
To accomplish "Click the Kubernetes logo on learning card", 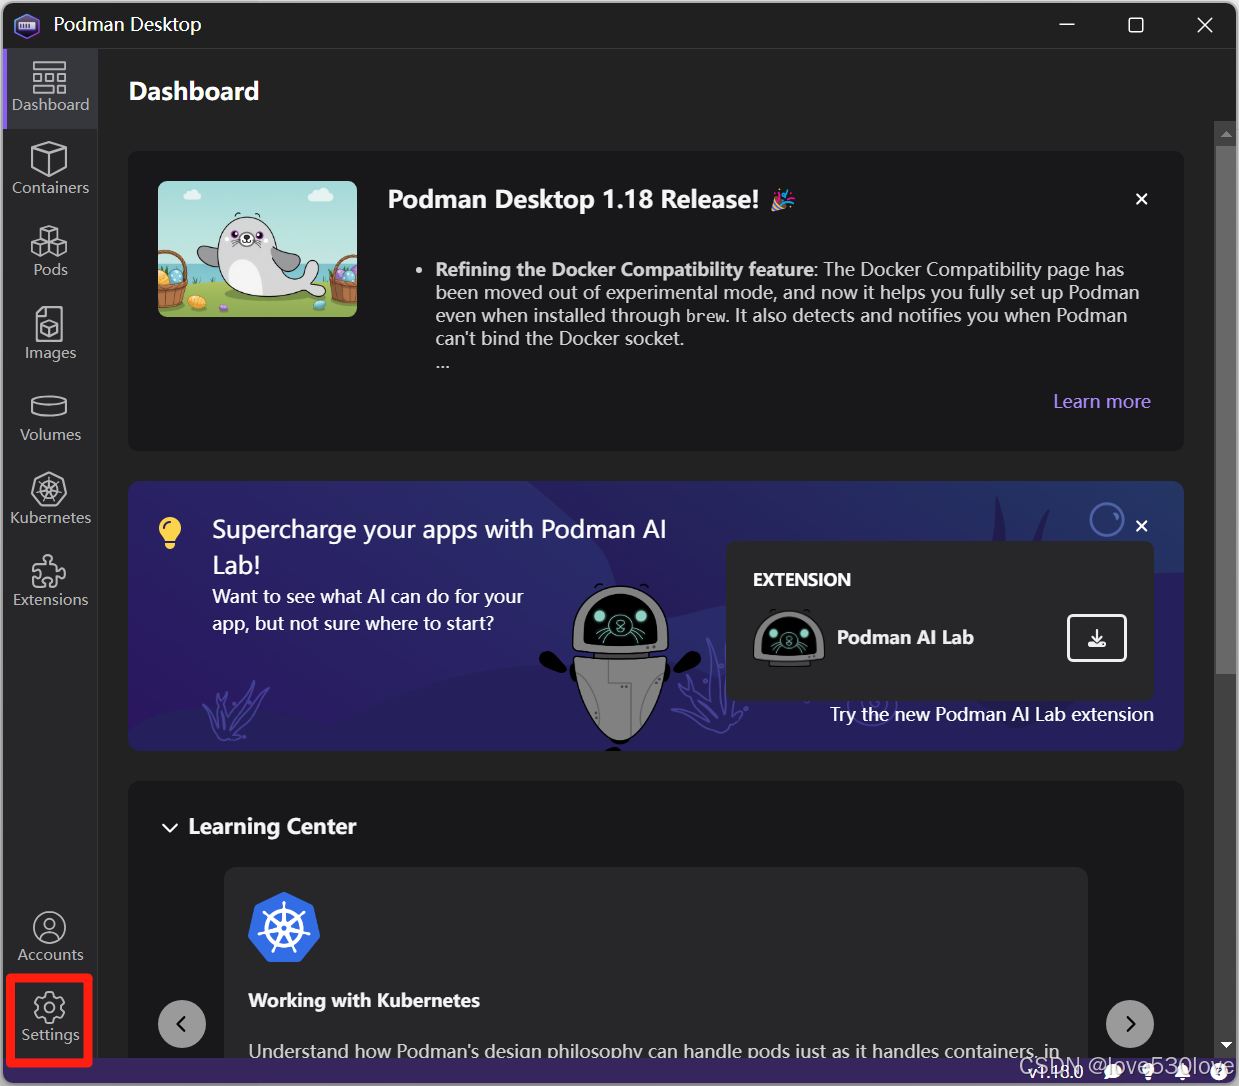I will coord(284,927).
